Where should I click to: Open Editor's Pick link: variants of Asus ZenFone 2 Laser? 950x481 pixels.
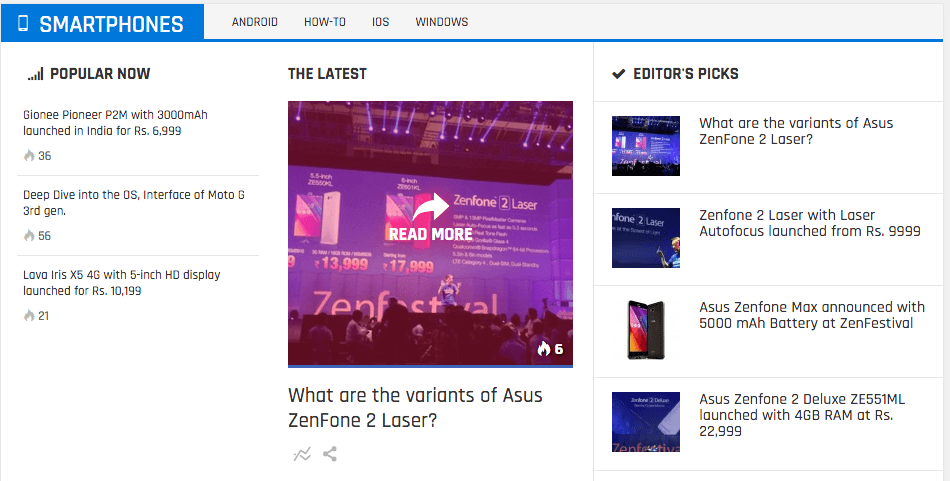click(796, 131)
